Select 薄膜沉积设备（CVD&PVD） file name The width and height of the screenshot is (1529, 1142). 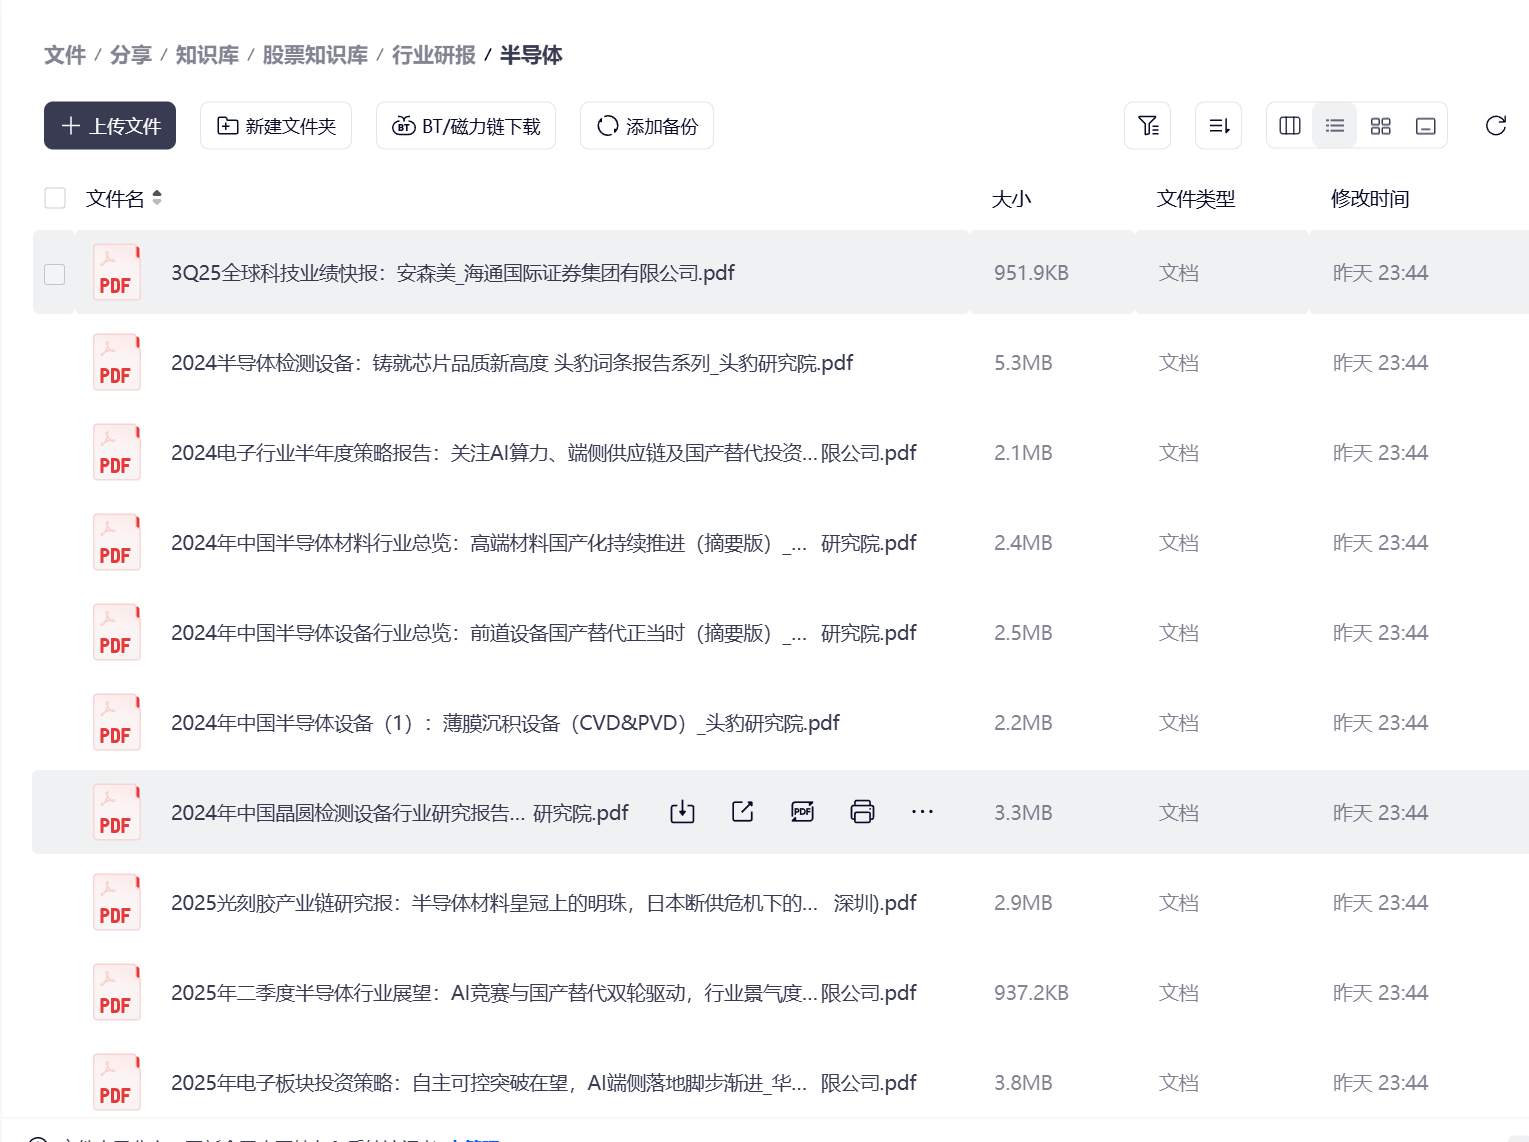coord(505,723)
